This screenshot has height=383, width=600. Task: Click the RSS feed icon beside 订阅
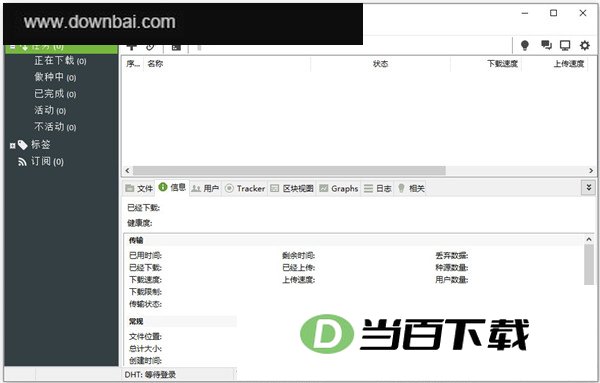(x=22, y=162)
